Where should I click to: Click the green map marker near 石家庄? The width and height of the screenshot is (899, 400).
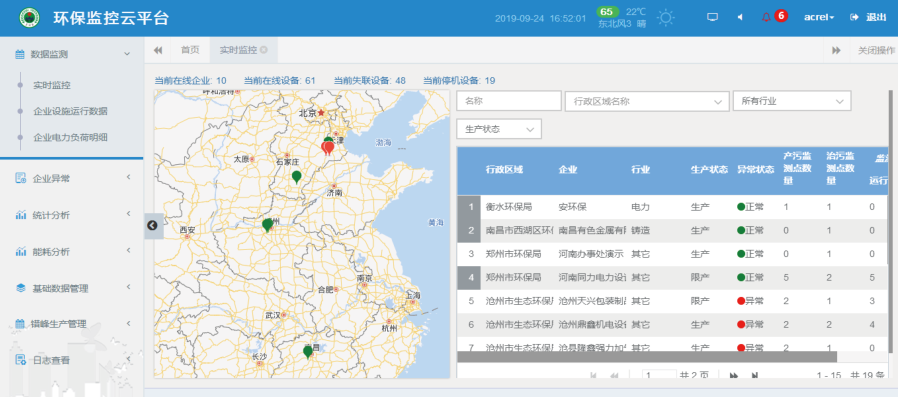point(296,177)
